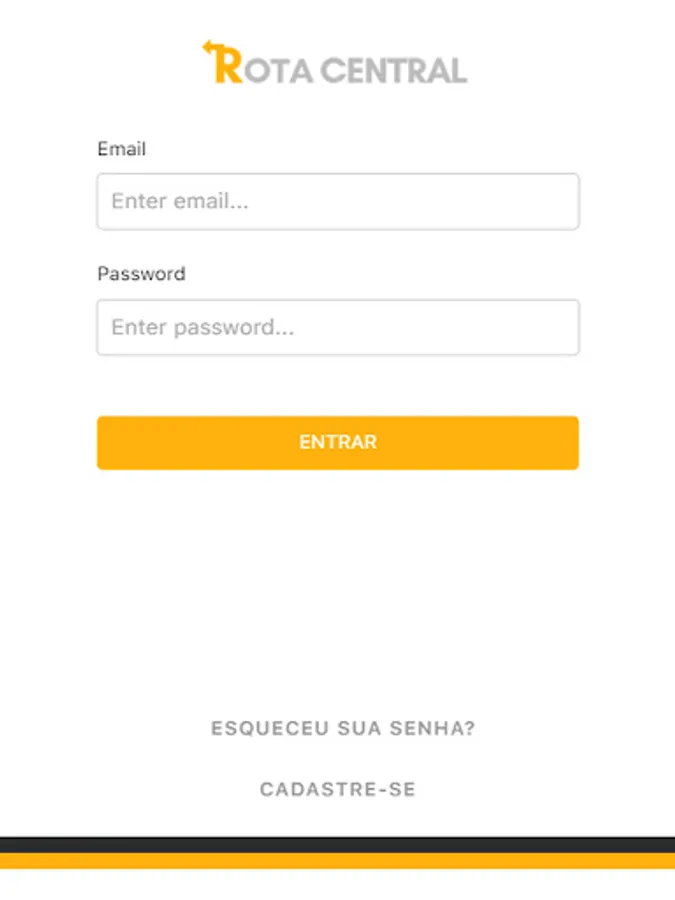Focus the Password input field
This screenshot has height=900, width=675.
point(338,327)
